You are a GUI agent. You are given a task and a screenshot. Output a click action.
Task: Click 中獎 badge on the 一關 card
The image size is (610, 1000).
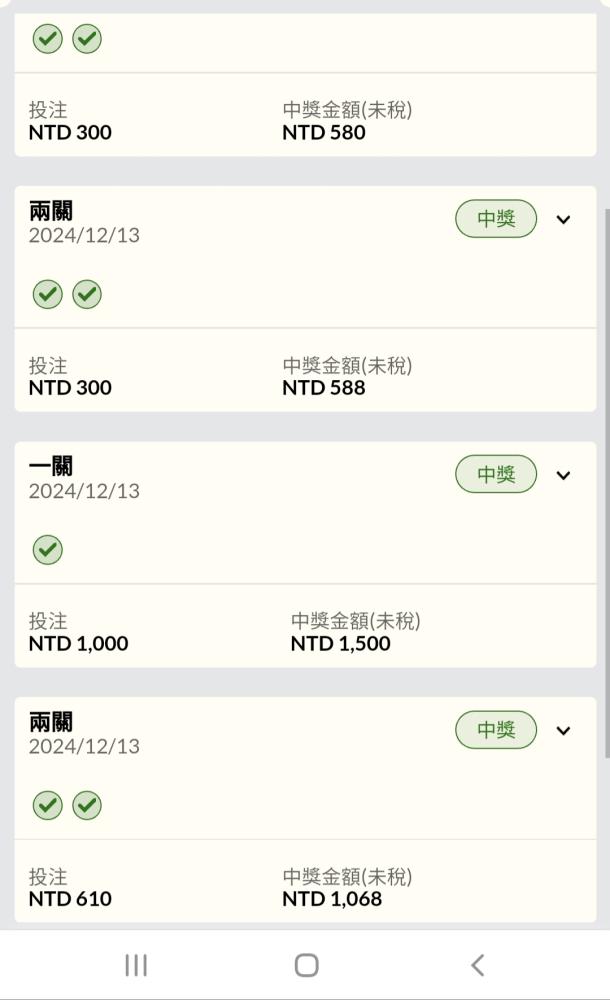[496, 474]
